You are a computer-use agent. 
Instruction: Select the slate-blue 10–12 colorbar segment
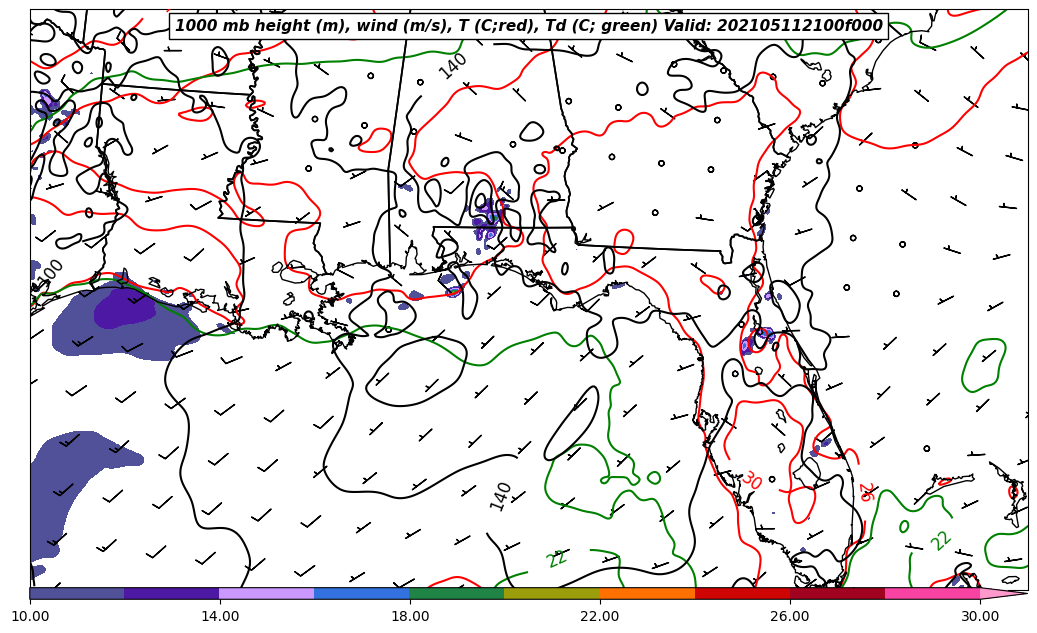[x=77, y=593]
